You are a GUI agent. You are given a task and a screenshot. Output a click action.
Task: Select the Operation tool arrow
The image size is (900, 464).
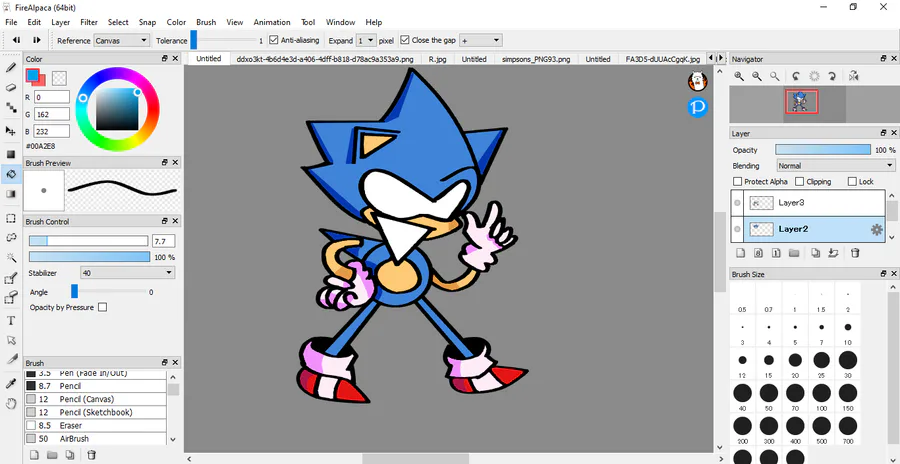click(x=10, y=340)
